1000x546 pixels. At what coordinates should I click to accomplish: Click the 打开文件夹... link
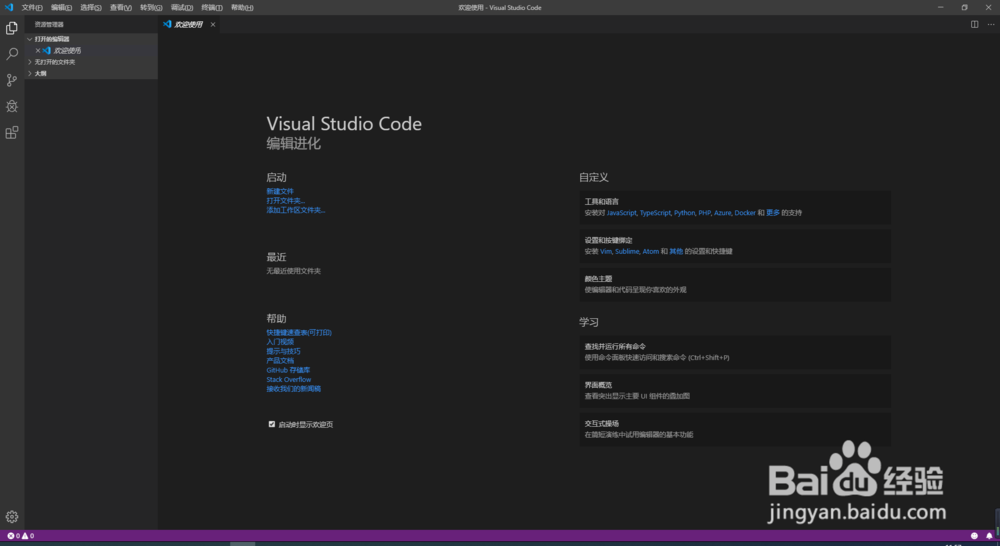point(286,201)
